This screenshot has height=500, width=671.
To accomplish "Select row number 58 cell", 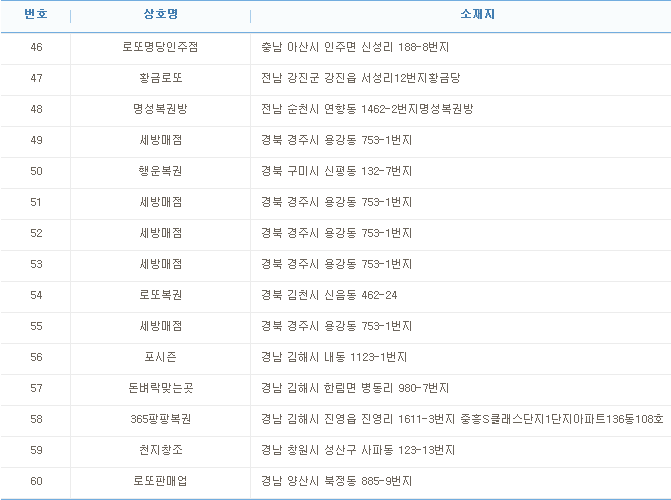I will coord(36,420).
